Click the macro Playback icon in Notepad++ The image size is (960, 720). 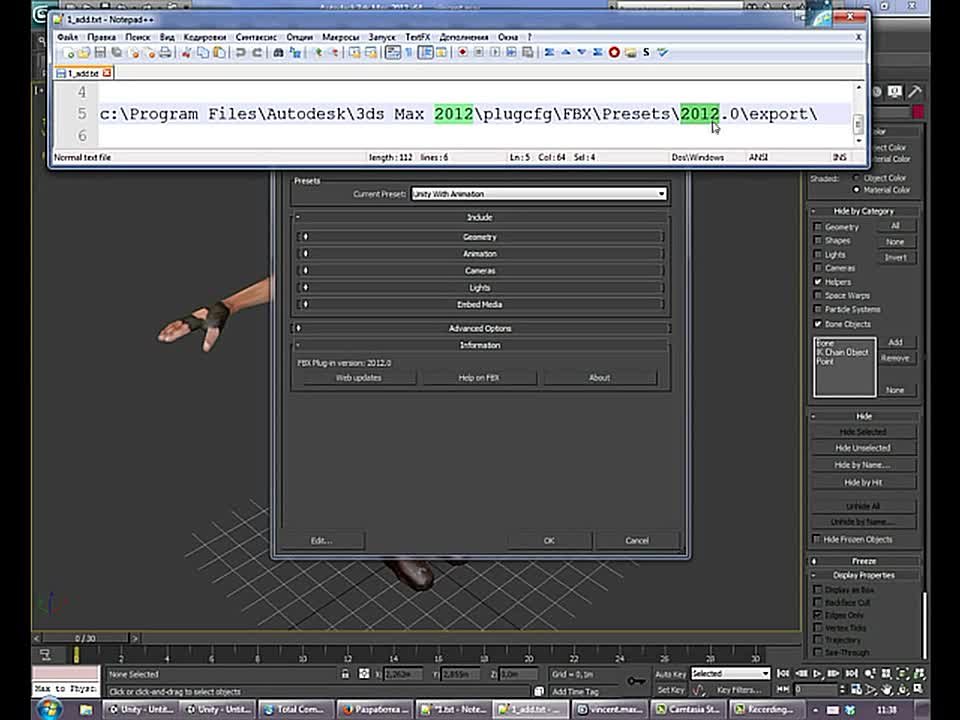click(495, 53)
